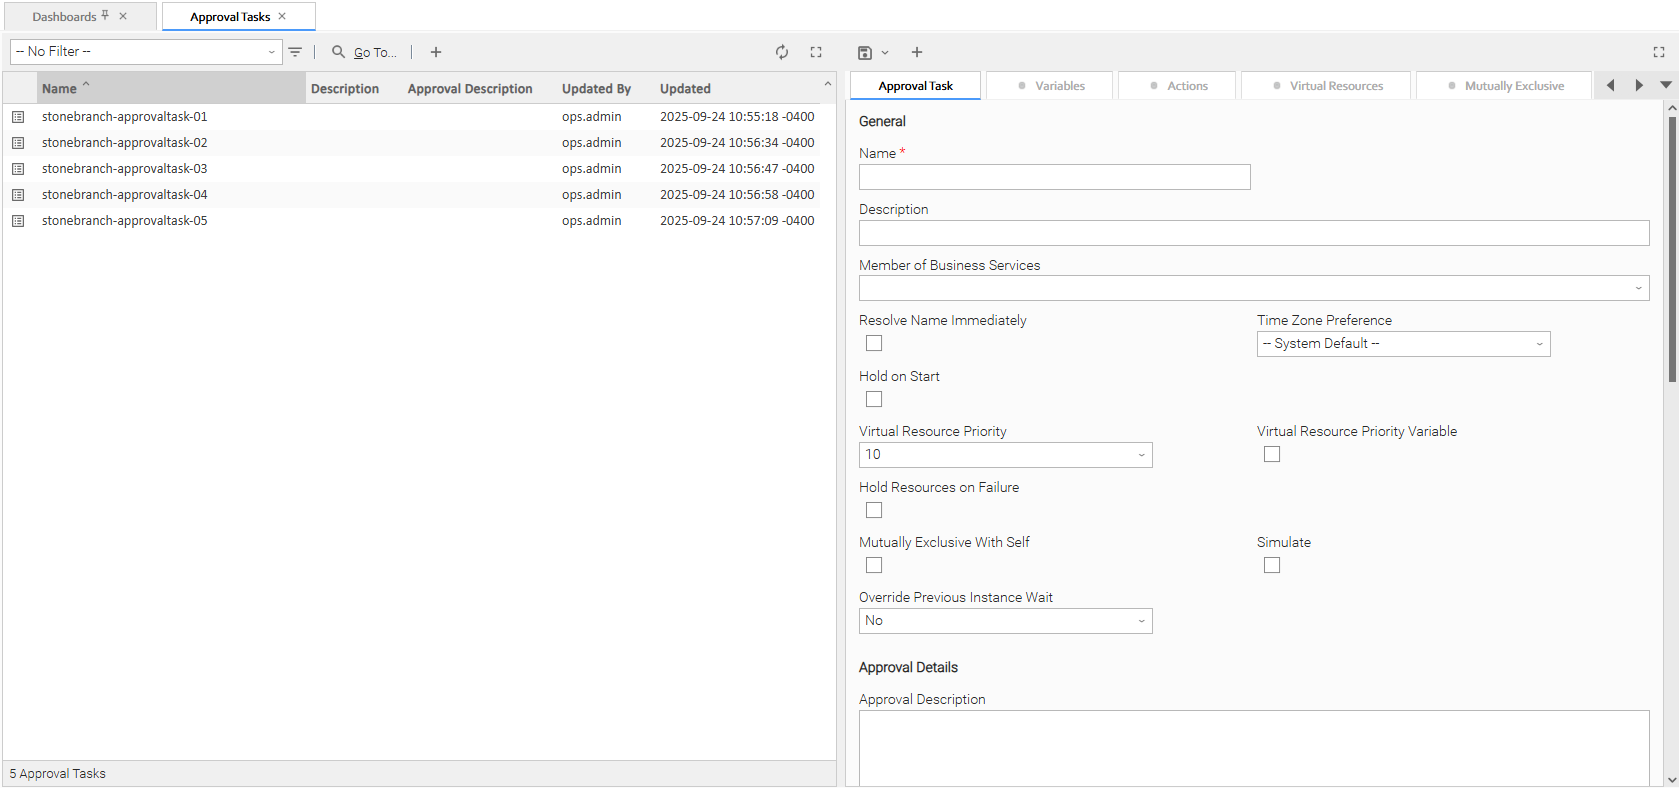Click the Go To... button
Image resolution: width=1679 pixels, height=788 pixels.
tap(365, 52)
